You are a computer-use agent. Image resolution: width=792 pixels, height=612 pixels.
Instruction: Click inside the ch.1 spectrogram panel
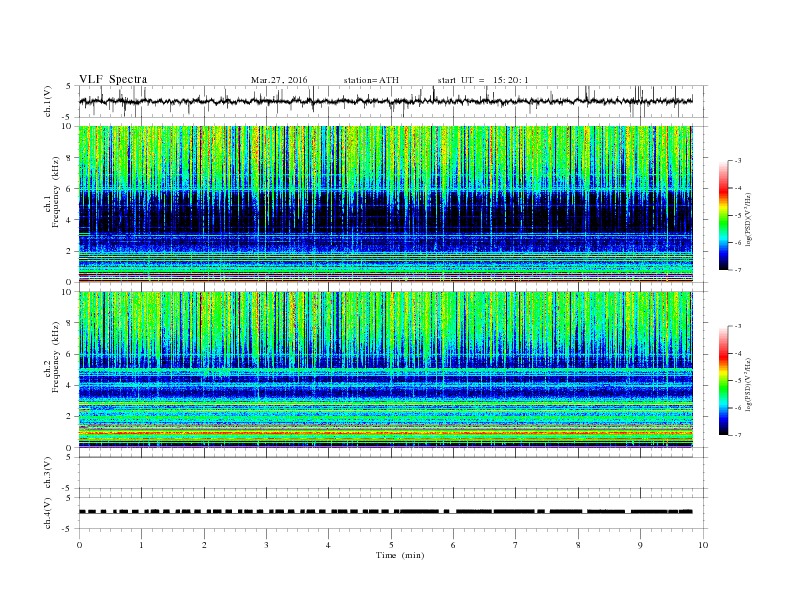(386, 204)
